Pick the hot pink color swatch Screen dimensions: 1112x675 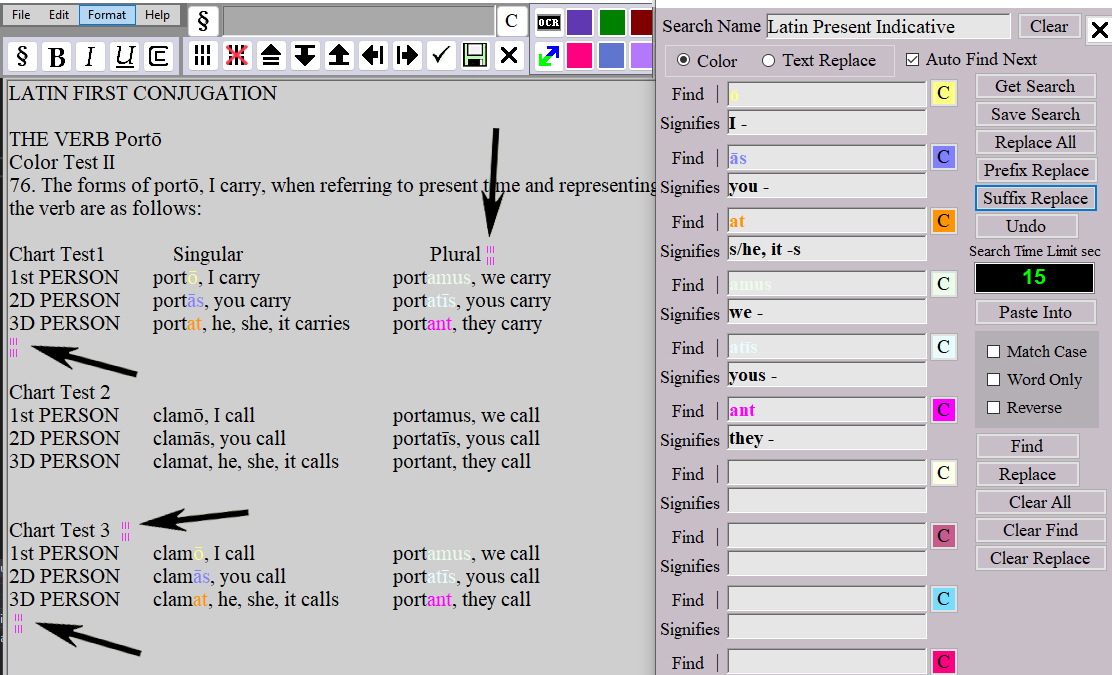click(x=580, y=56)
